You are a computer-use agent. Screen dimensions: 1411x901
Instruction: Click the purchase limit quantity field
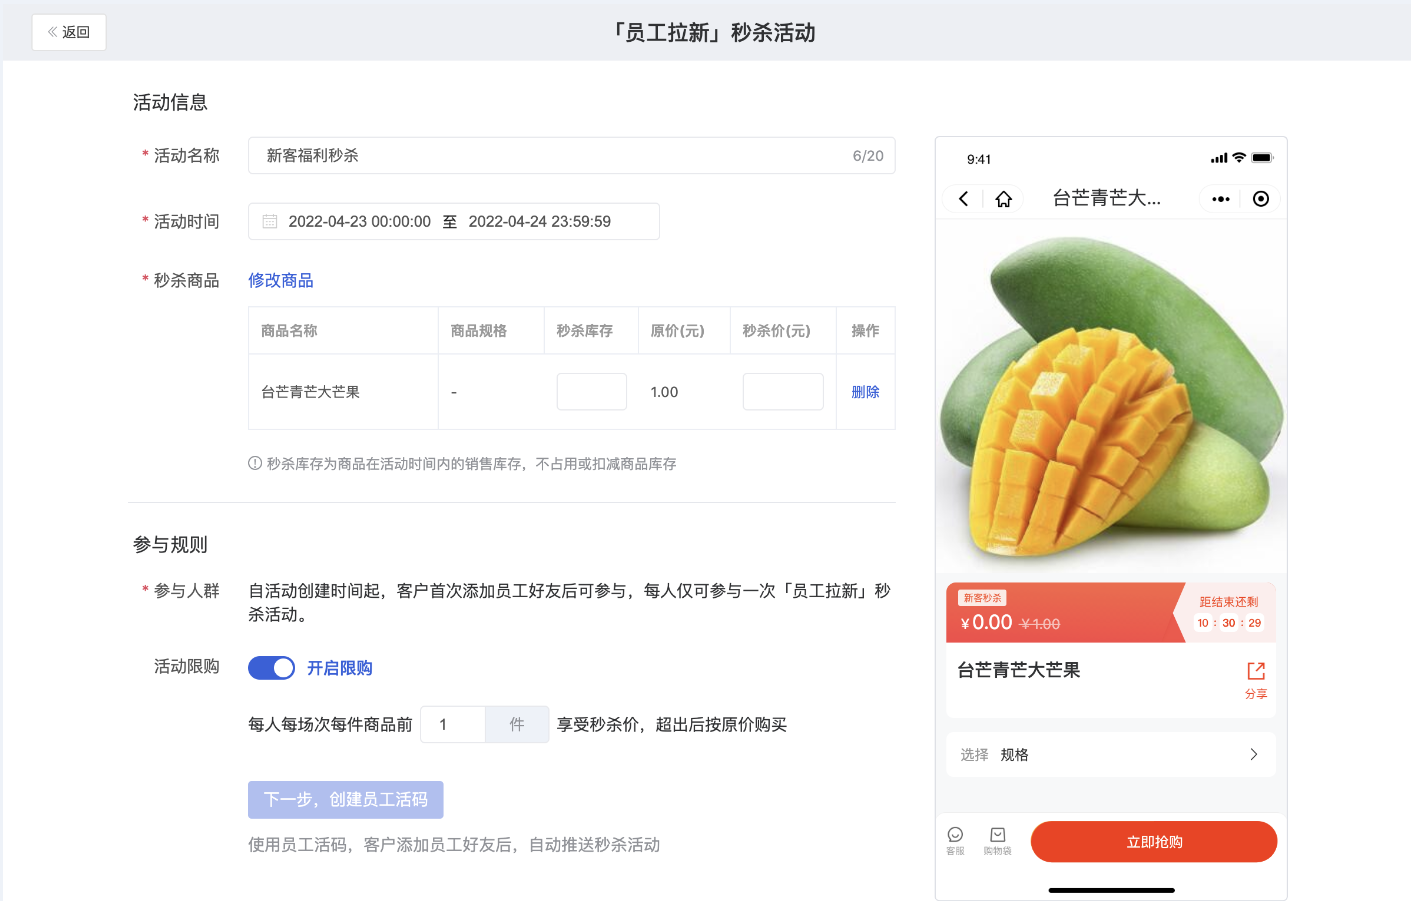(x=453, y=725)
